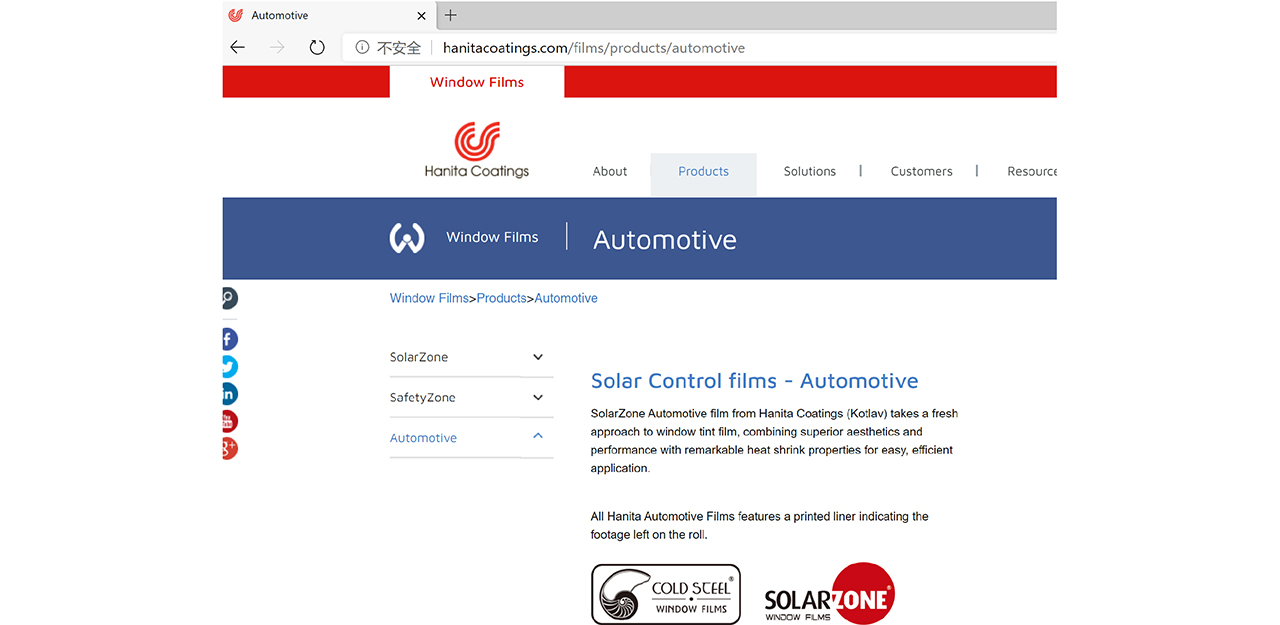1280x625 pixels.
Task: Select SafetyZone in the sidebar
Action: [x=422, y=397]
